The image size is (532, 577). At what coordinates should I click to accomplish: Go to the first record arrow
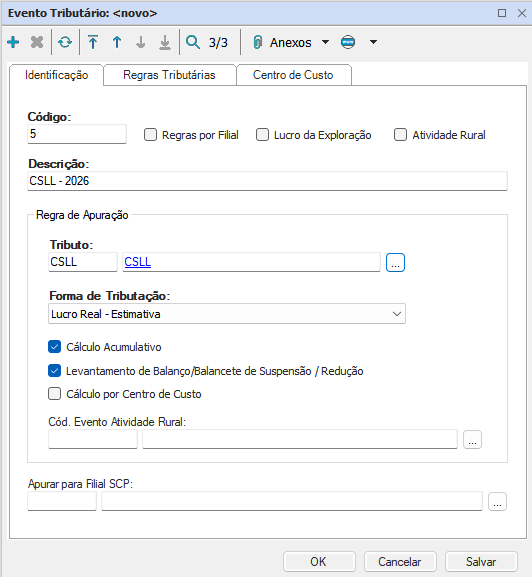point(93,42)
